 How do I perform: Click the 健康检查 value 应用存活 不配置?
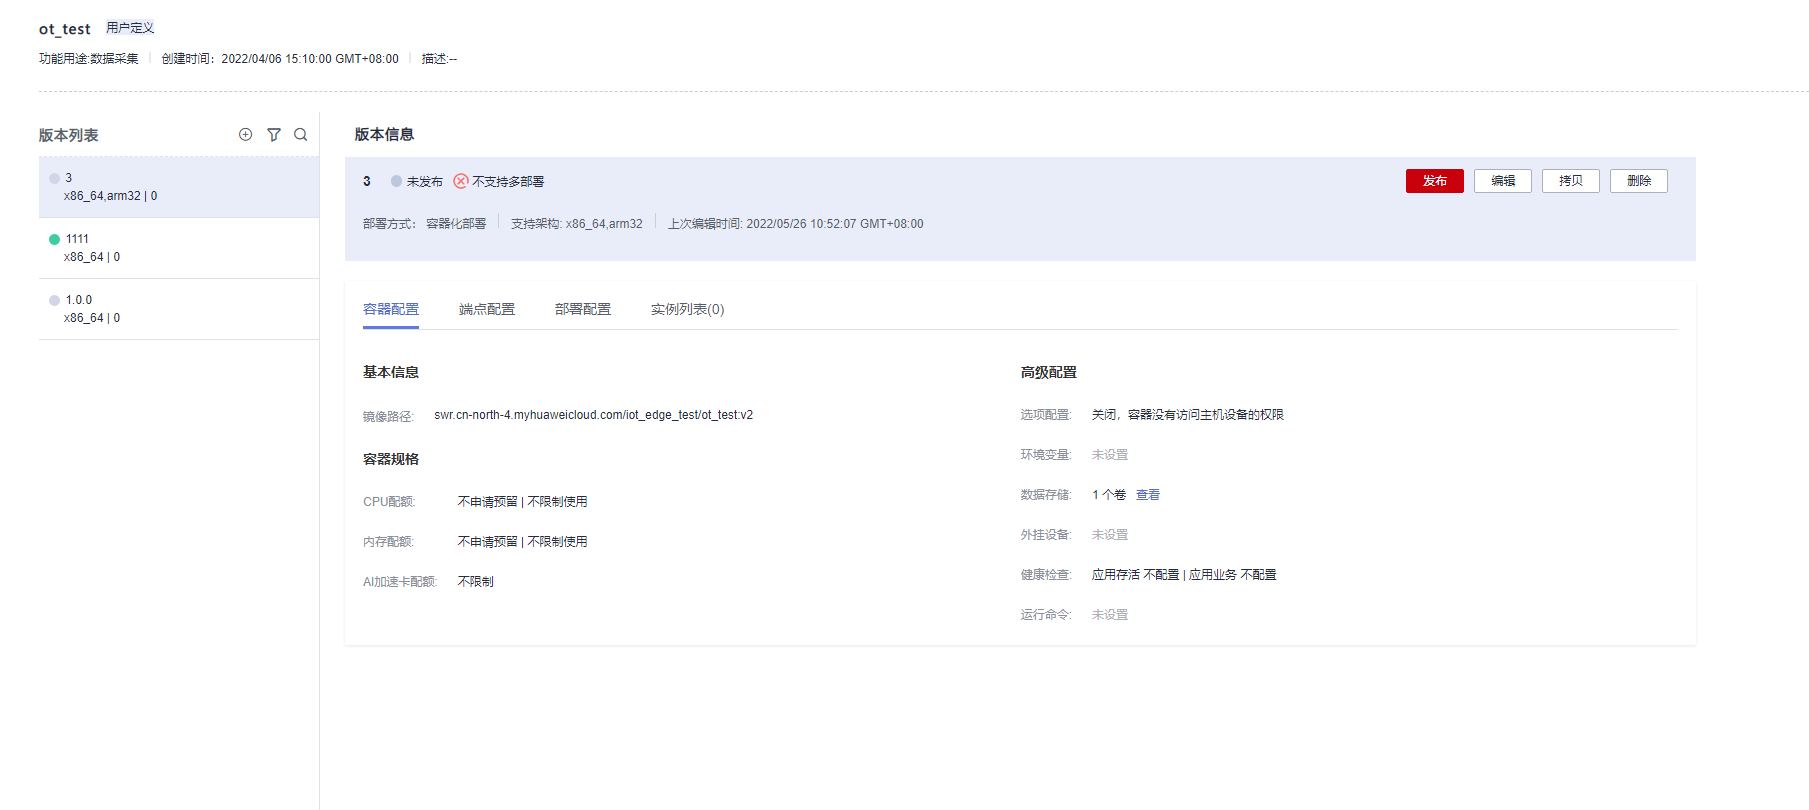click(1136, 575)
